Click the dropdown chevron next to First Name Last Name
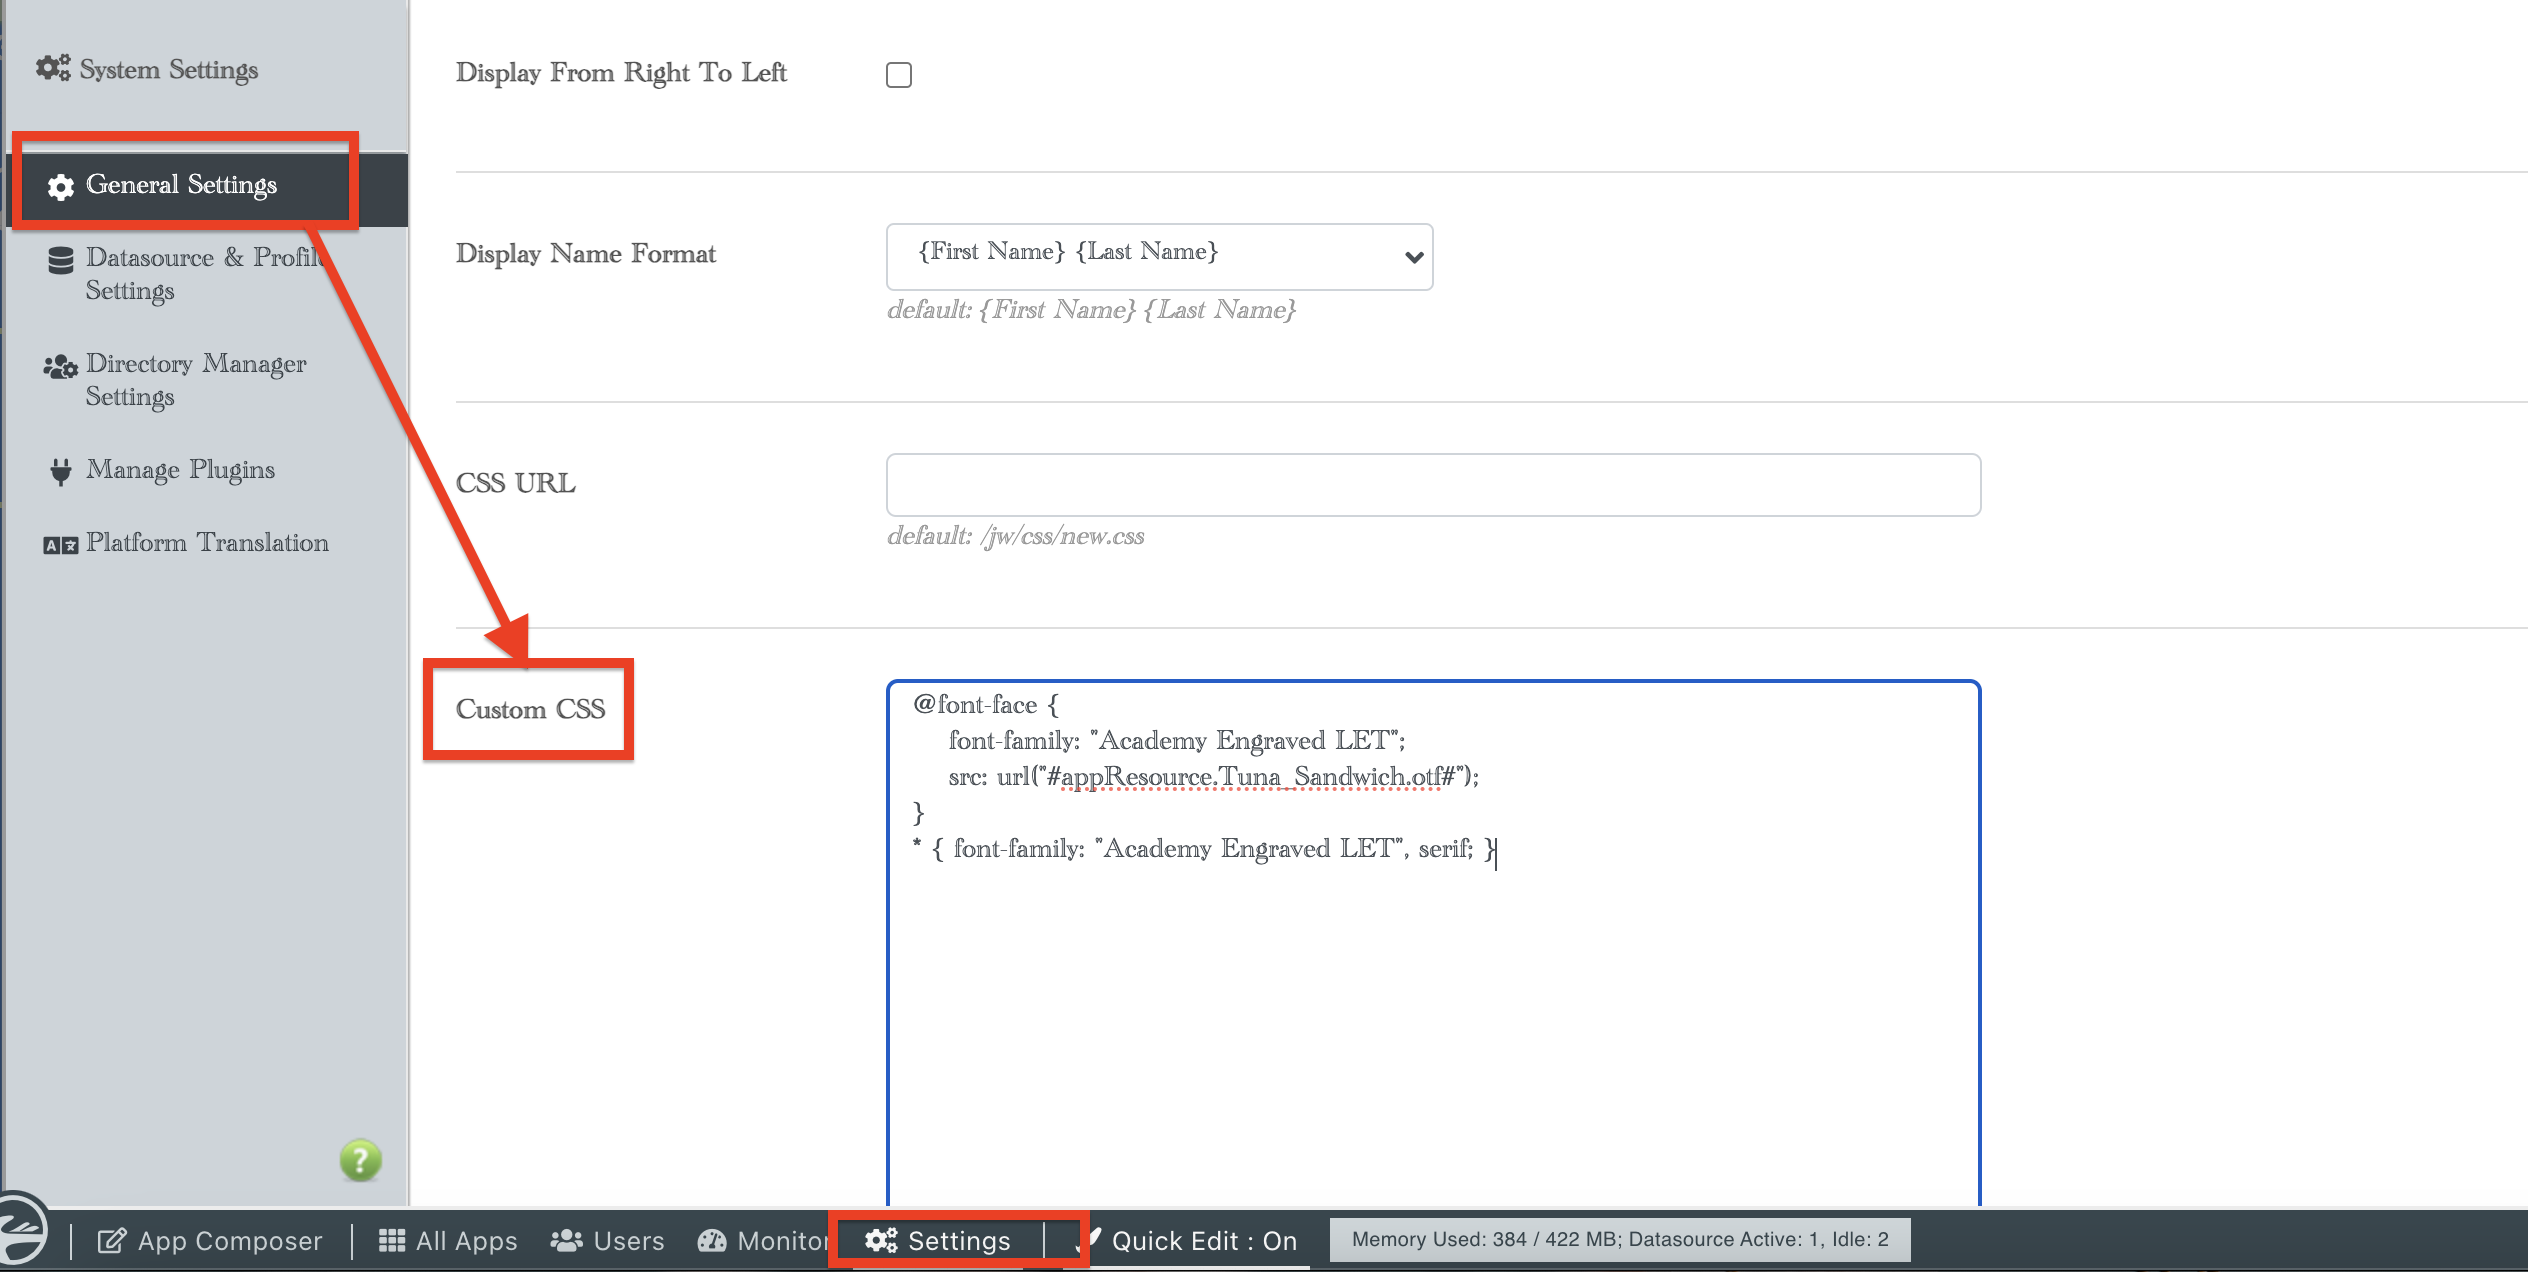 click(1413, 258)
